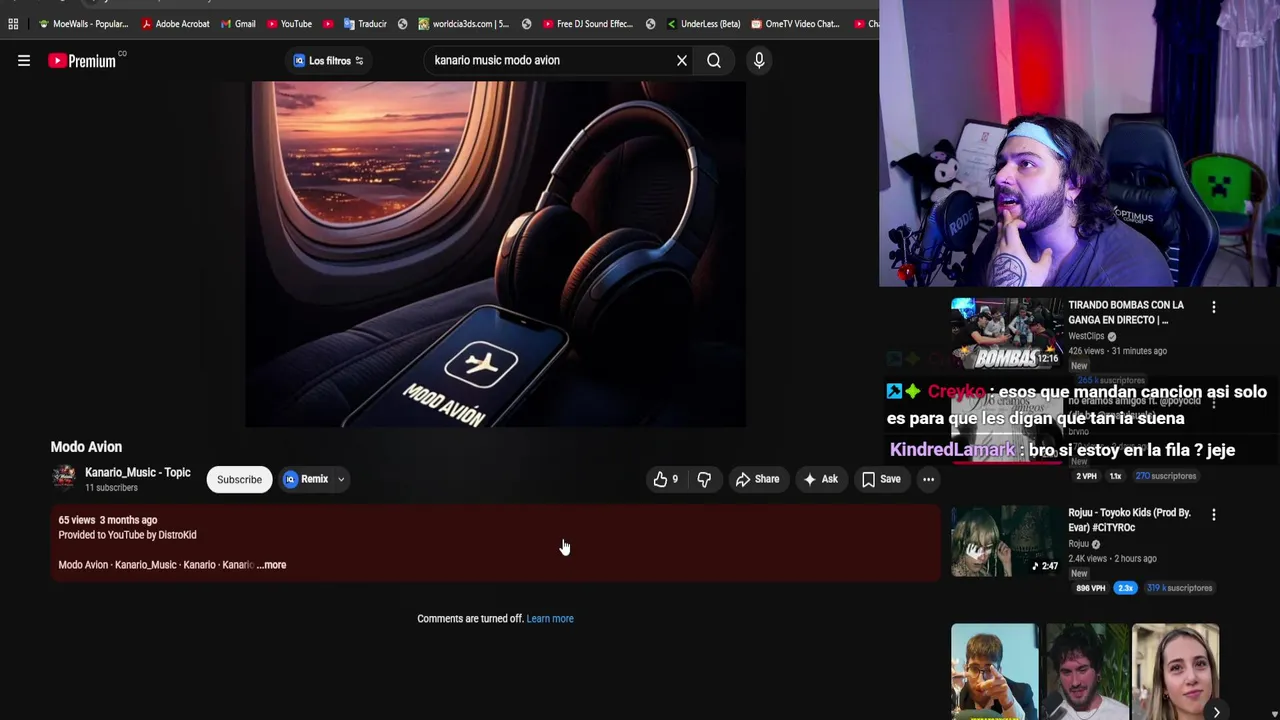Screen dimensions: 1280x720
Task: Open the Los filtros extension button
Action: click(328, 61)
